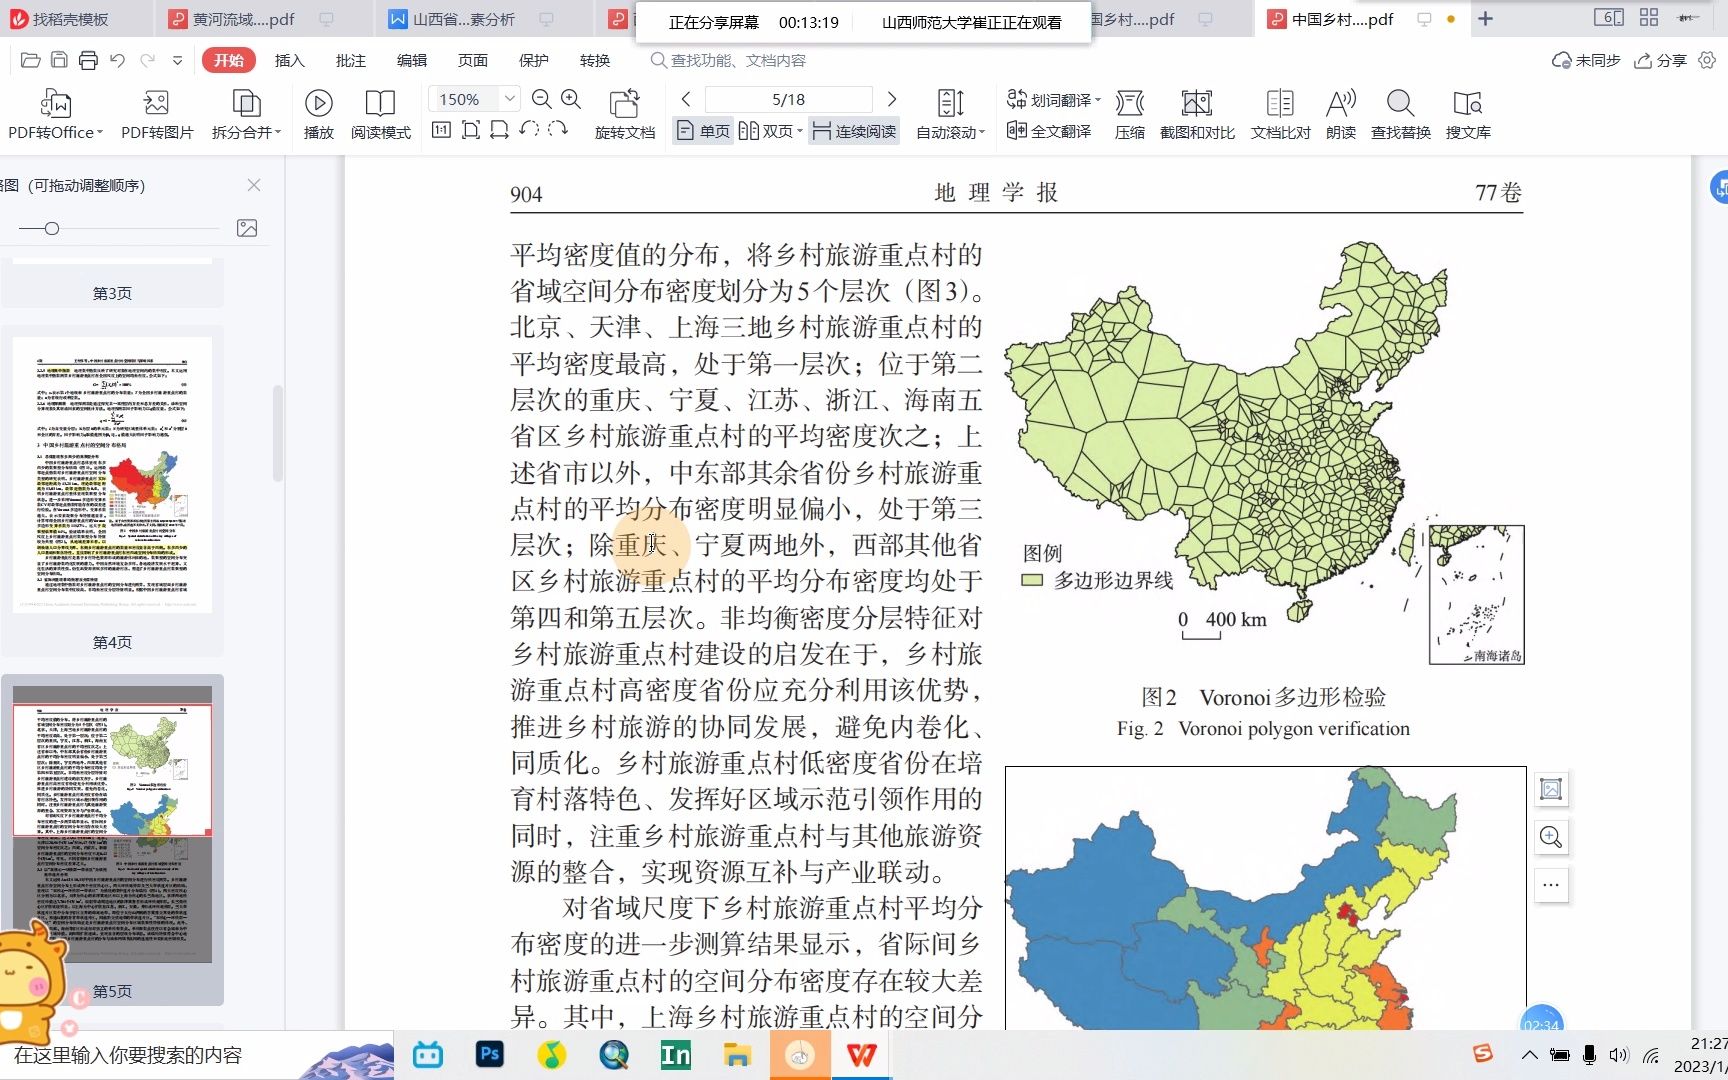Image resolution: width=1728 pixels, height=1080 pixels.
Task: Click 旋转文档 rotate document tool
Action: pyautogui.click(x=625, y=115)
